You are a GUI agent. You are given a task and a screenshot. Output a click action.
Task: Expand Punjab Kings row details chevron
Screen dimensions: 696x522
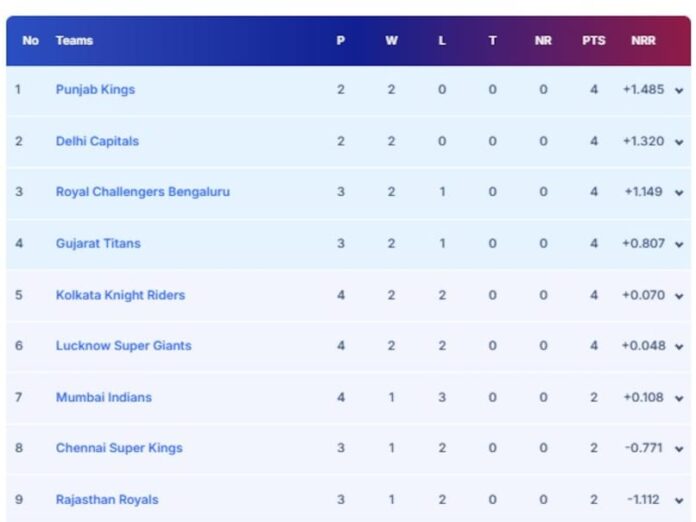pos(679,91)
